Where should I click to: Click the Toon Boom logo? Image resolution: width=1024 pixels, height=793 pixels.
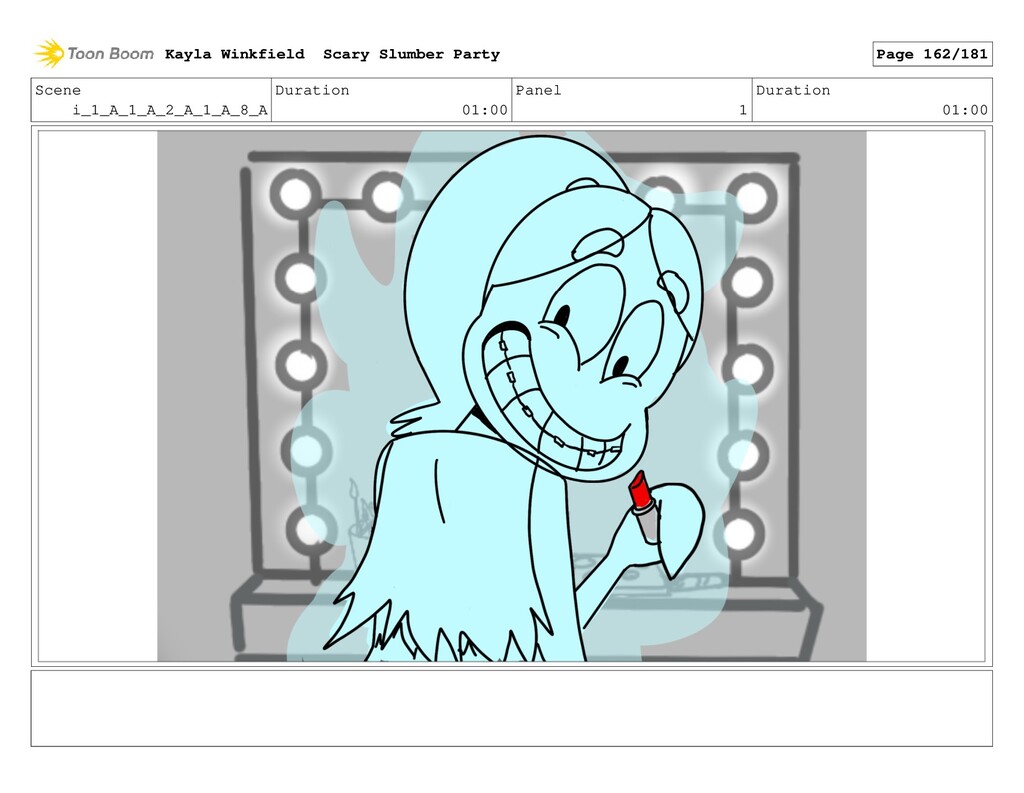(94, 54)
